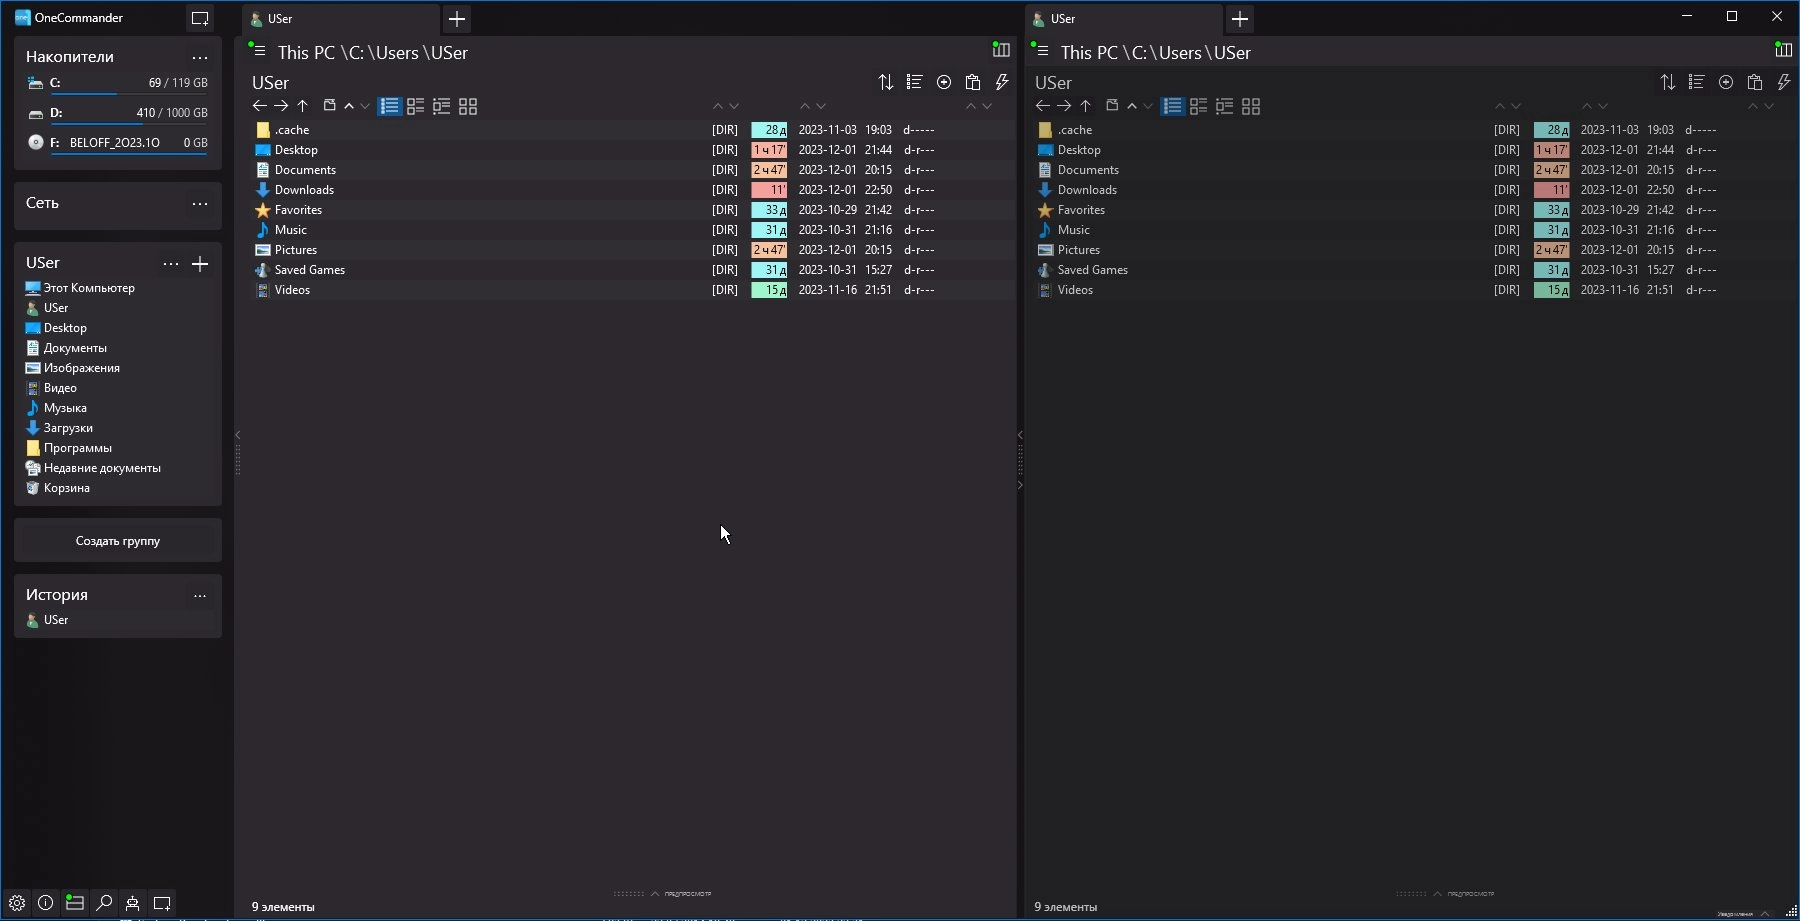Go up one folder in left pane
The height and width of the screenshot is (921, 1800).
[x=303, y=106]
